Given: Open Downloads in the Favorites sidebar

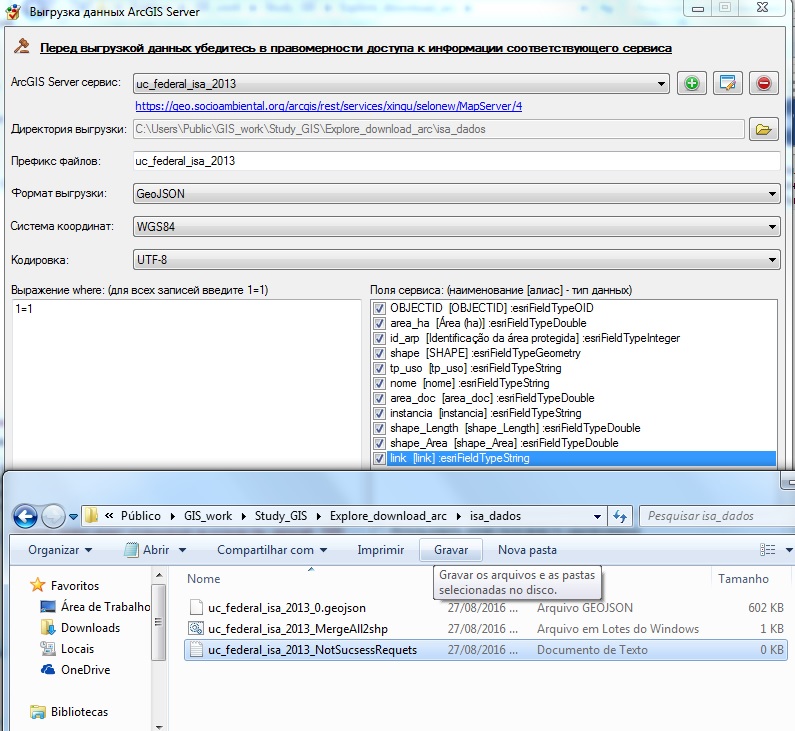Looking at the screenshot, I should pos(90,628).
